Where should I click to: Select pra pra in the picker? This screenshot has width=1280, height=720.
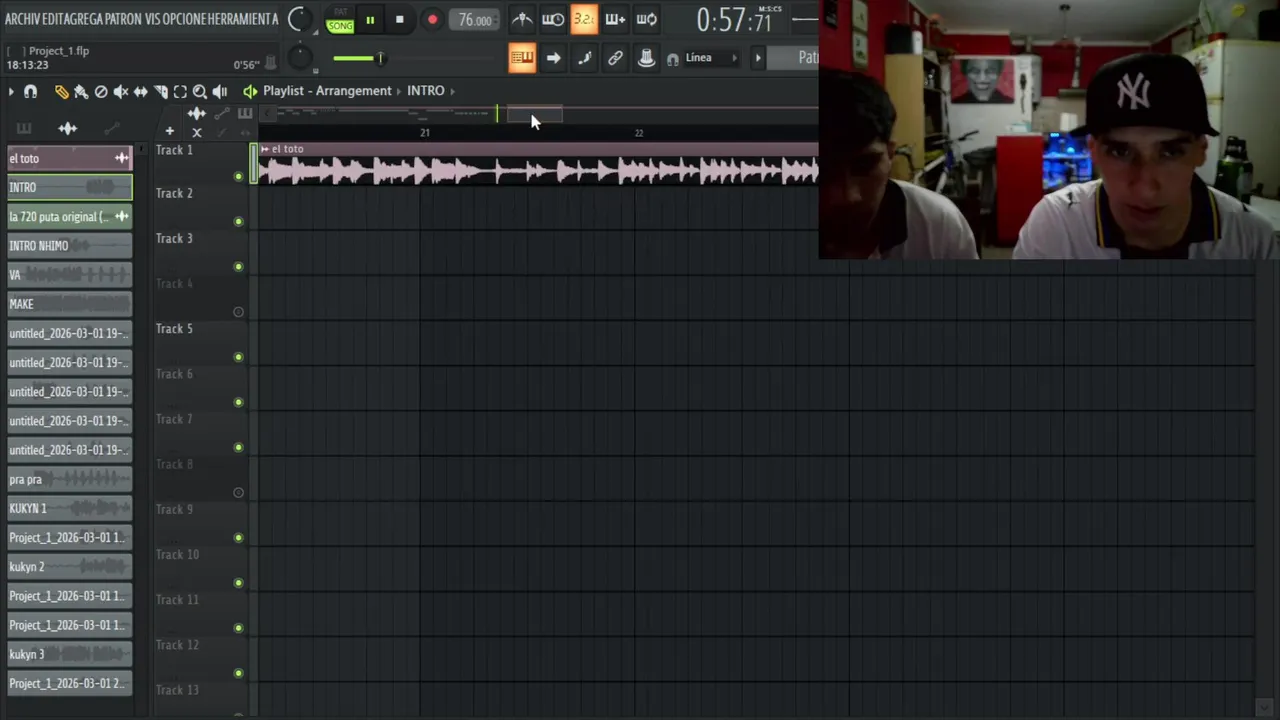(69, 479)
